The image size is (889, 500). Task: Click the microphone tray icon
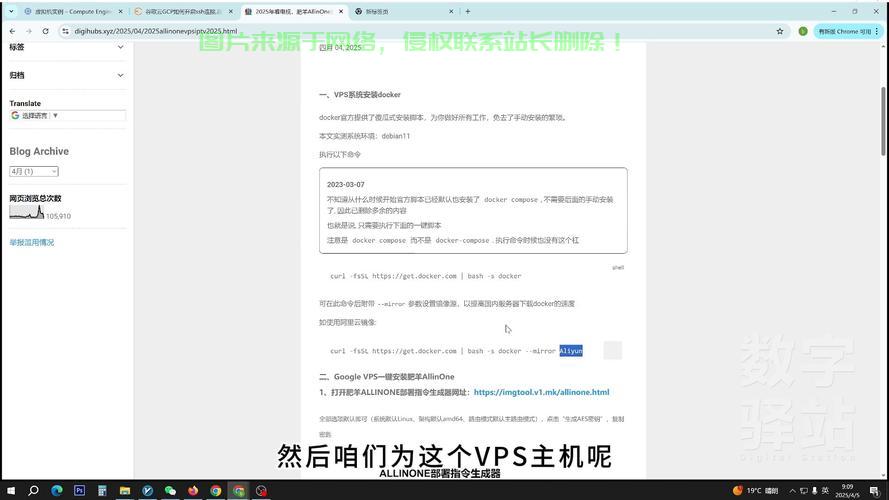pyautogui.click(x=815, y=490)
